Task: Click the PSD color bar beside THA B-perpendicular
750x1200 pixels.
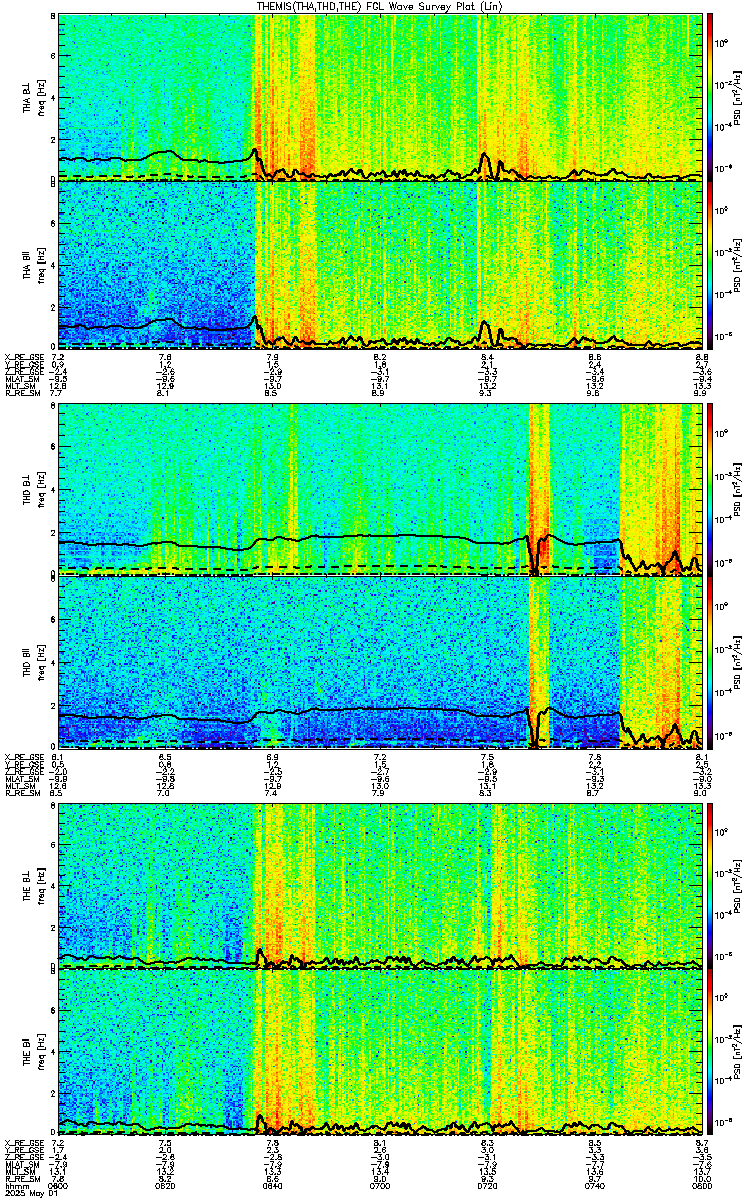Action: (x=711, y=96)
